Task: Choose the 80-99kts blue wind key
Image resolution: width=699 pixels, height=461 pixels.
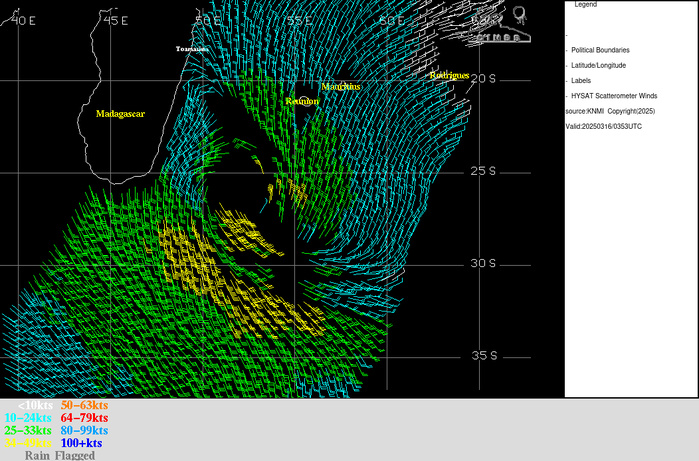Action: (84, 430)
